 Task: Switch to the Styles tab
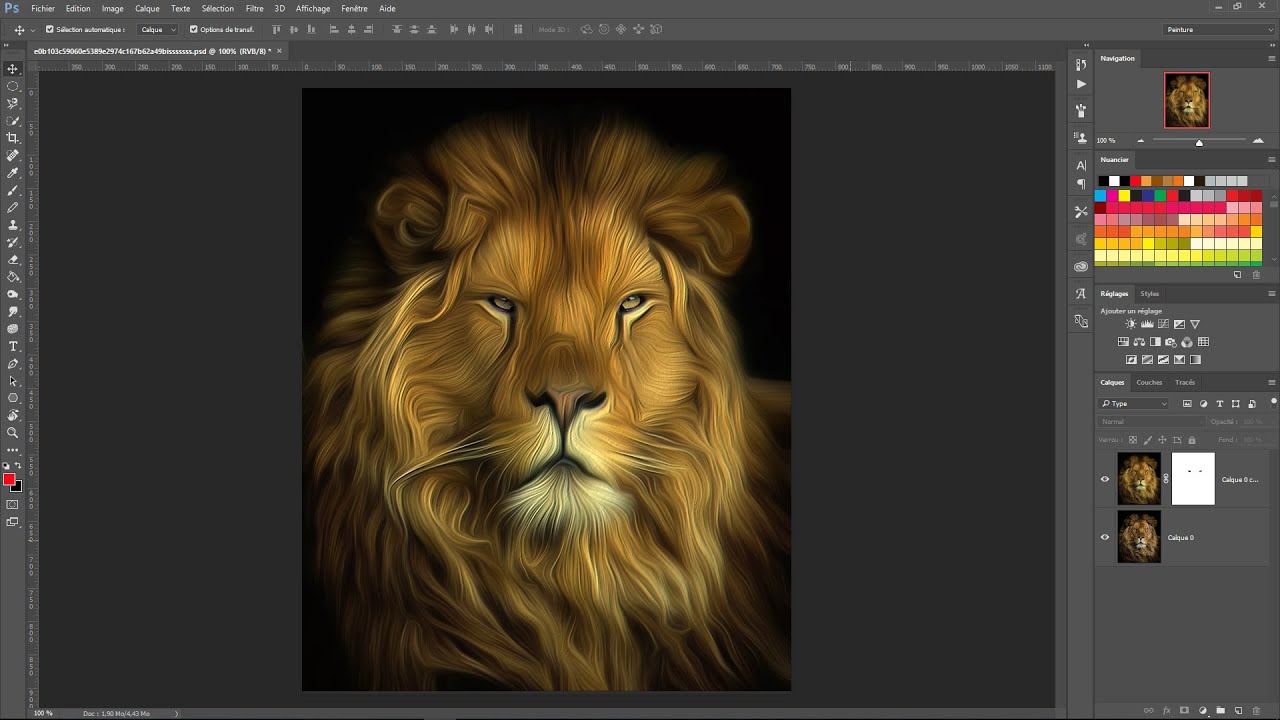(1150, 294)
